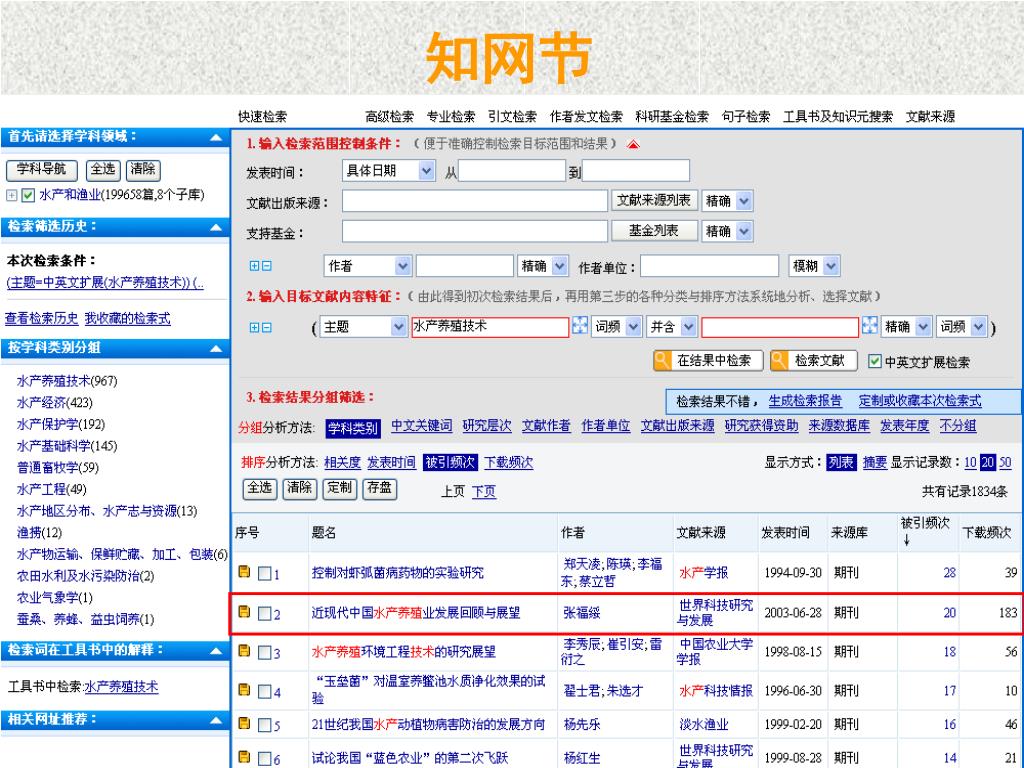
Task: Open the first 词频 dropdown
Action: [x=616, y=327]
